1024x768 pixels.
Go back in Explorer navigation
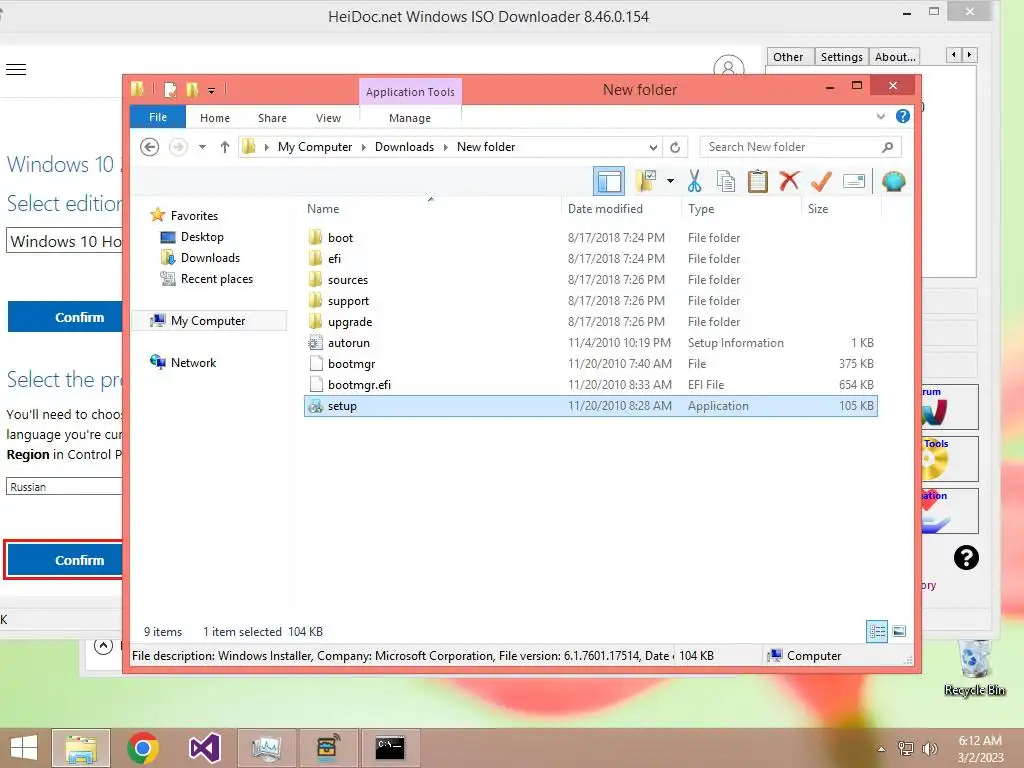pos(150,147)
